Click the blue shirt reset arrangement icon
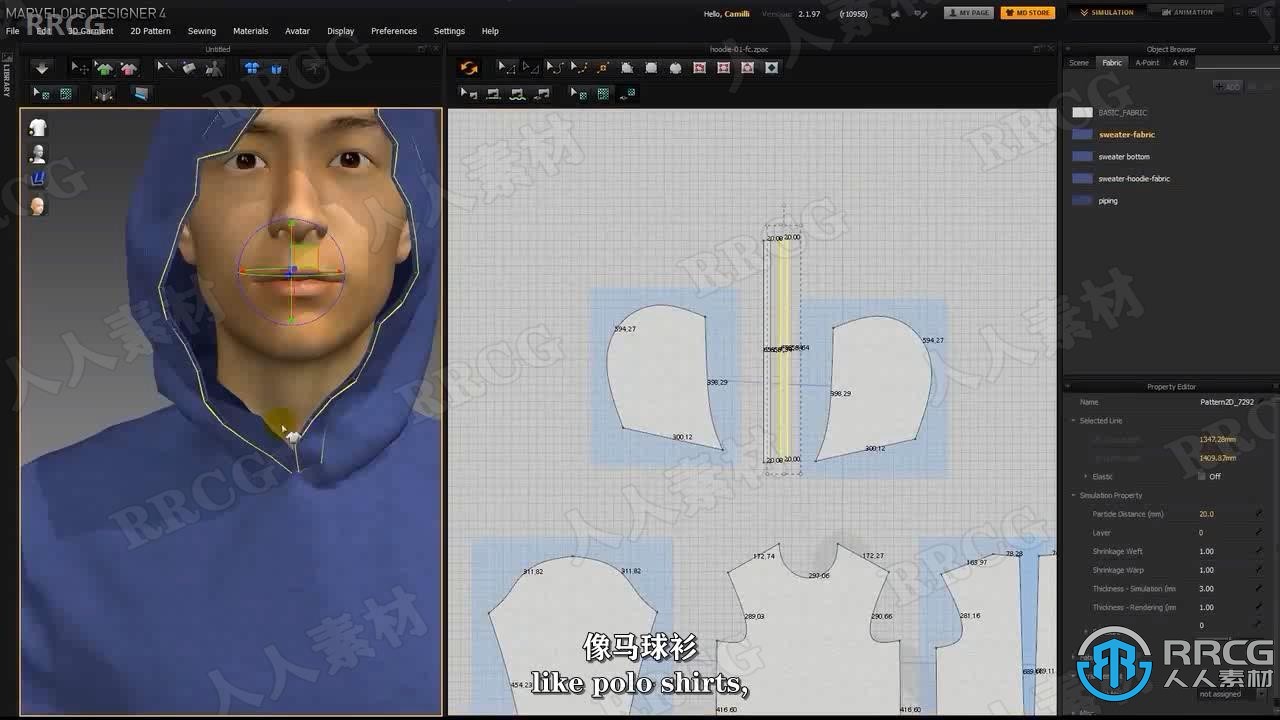The width and height of the screenshot is (1280, 720). click(x=252, y=68)
